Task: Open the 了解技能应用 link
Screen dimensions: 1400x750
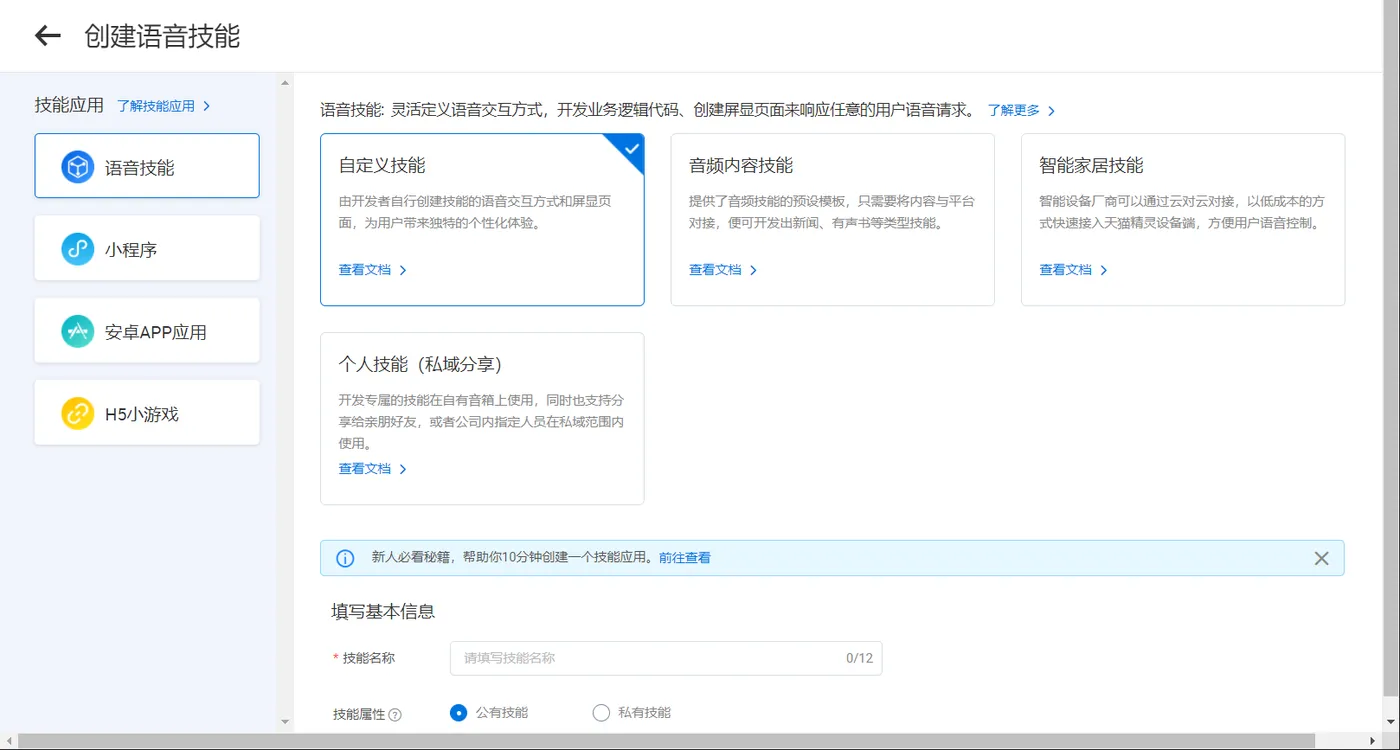Action: pyautogui.click(x=163, y=106)
